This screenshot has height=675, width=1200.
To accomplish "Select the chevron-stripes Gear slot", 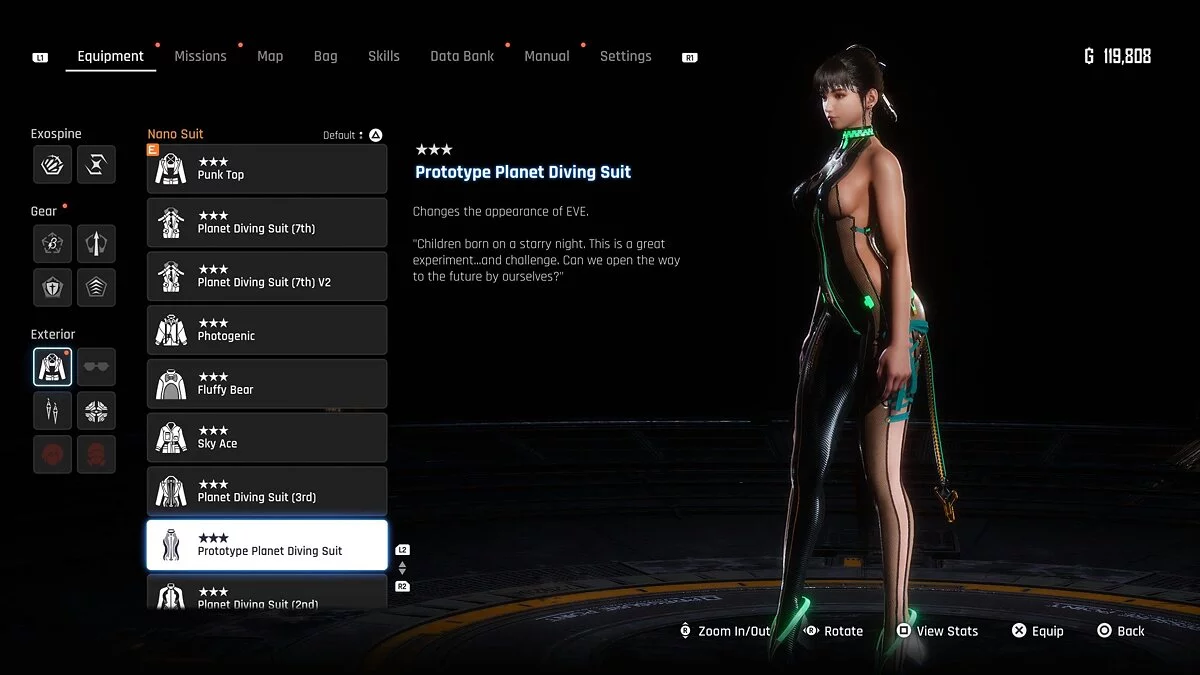I will point(96,287).
